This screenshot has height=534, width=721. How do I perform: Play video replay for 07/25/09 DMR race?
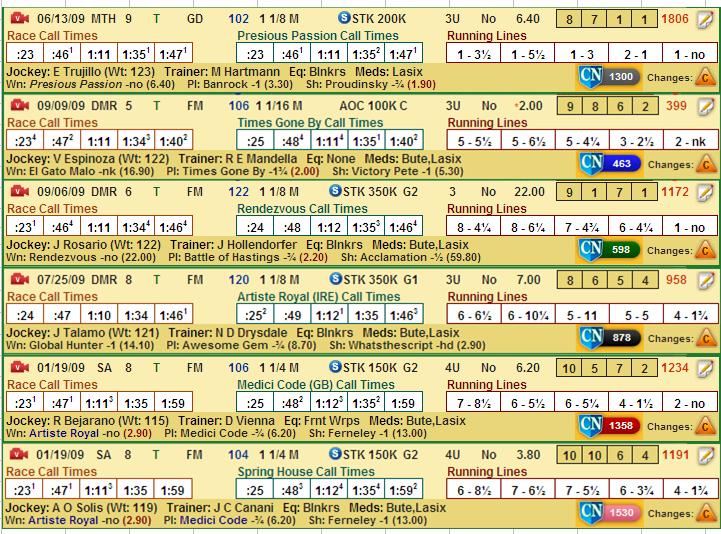coord(20,279)
